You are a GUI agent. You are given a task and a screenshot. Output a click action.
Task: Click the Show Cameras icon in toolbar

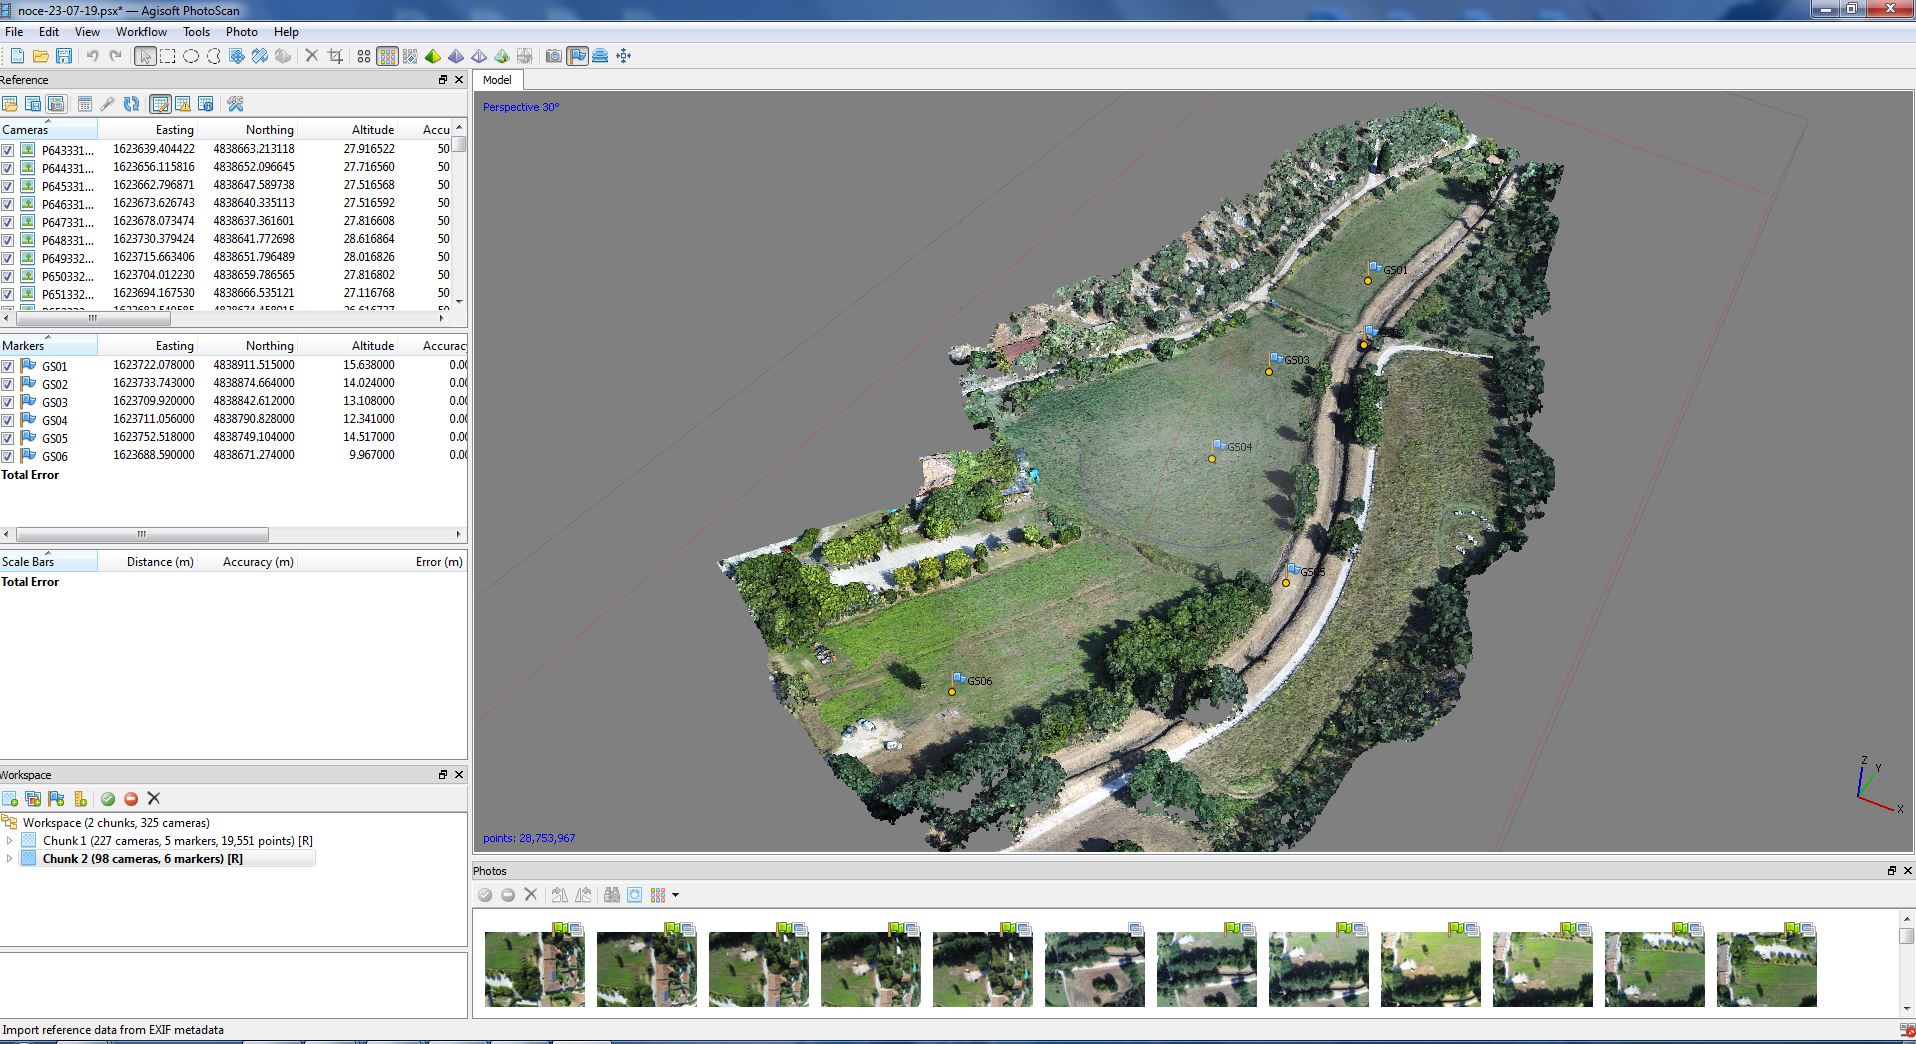(553, 56)
